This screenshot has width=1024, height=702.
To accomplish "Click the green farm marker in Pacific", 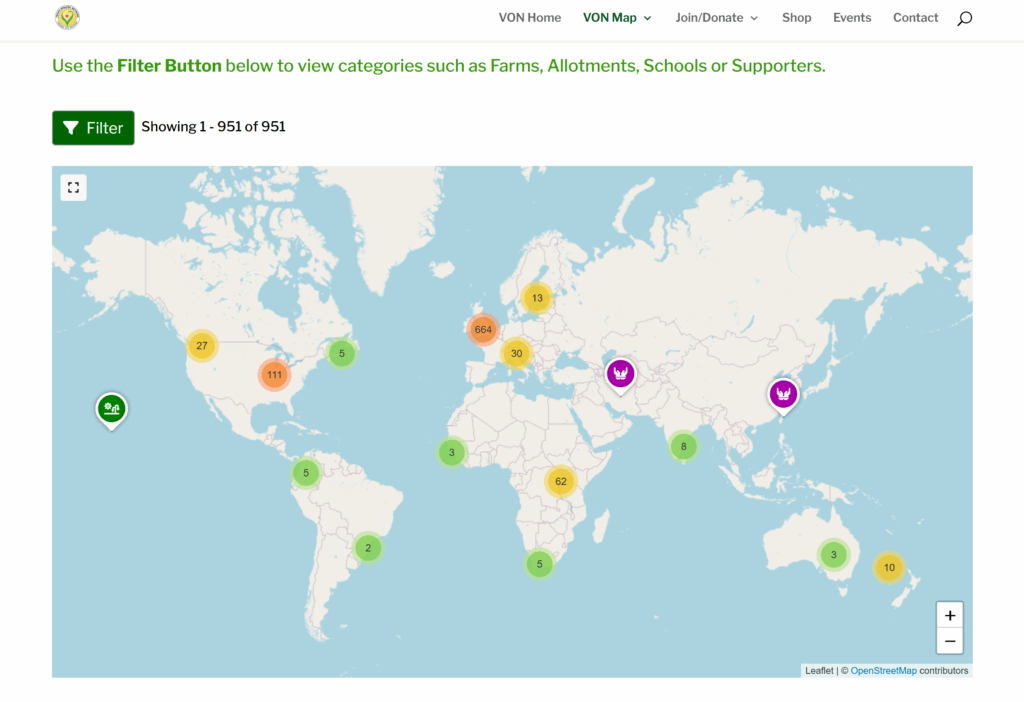I will click(111, 408).
